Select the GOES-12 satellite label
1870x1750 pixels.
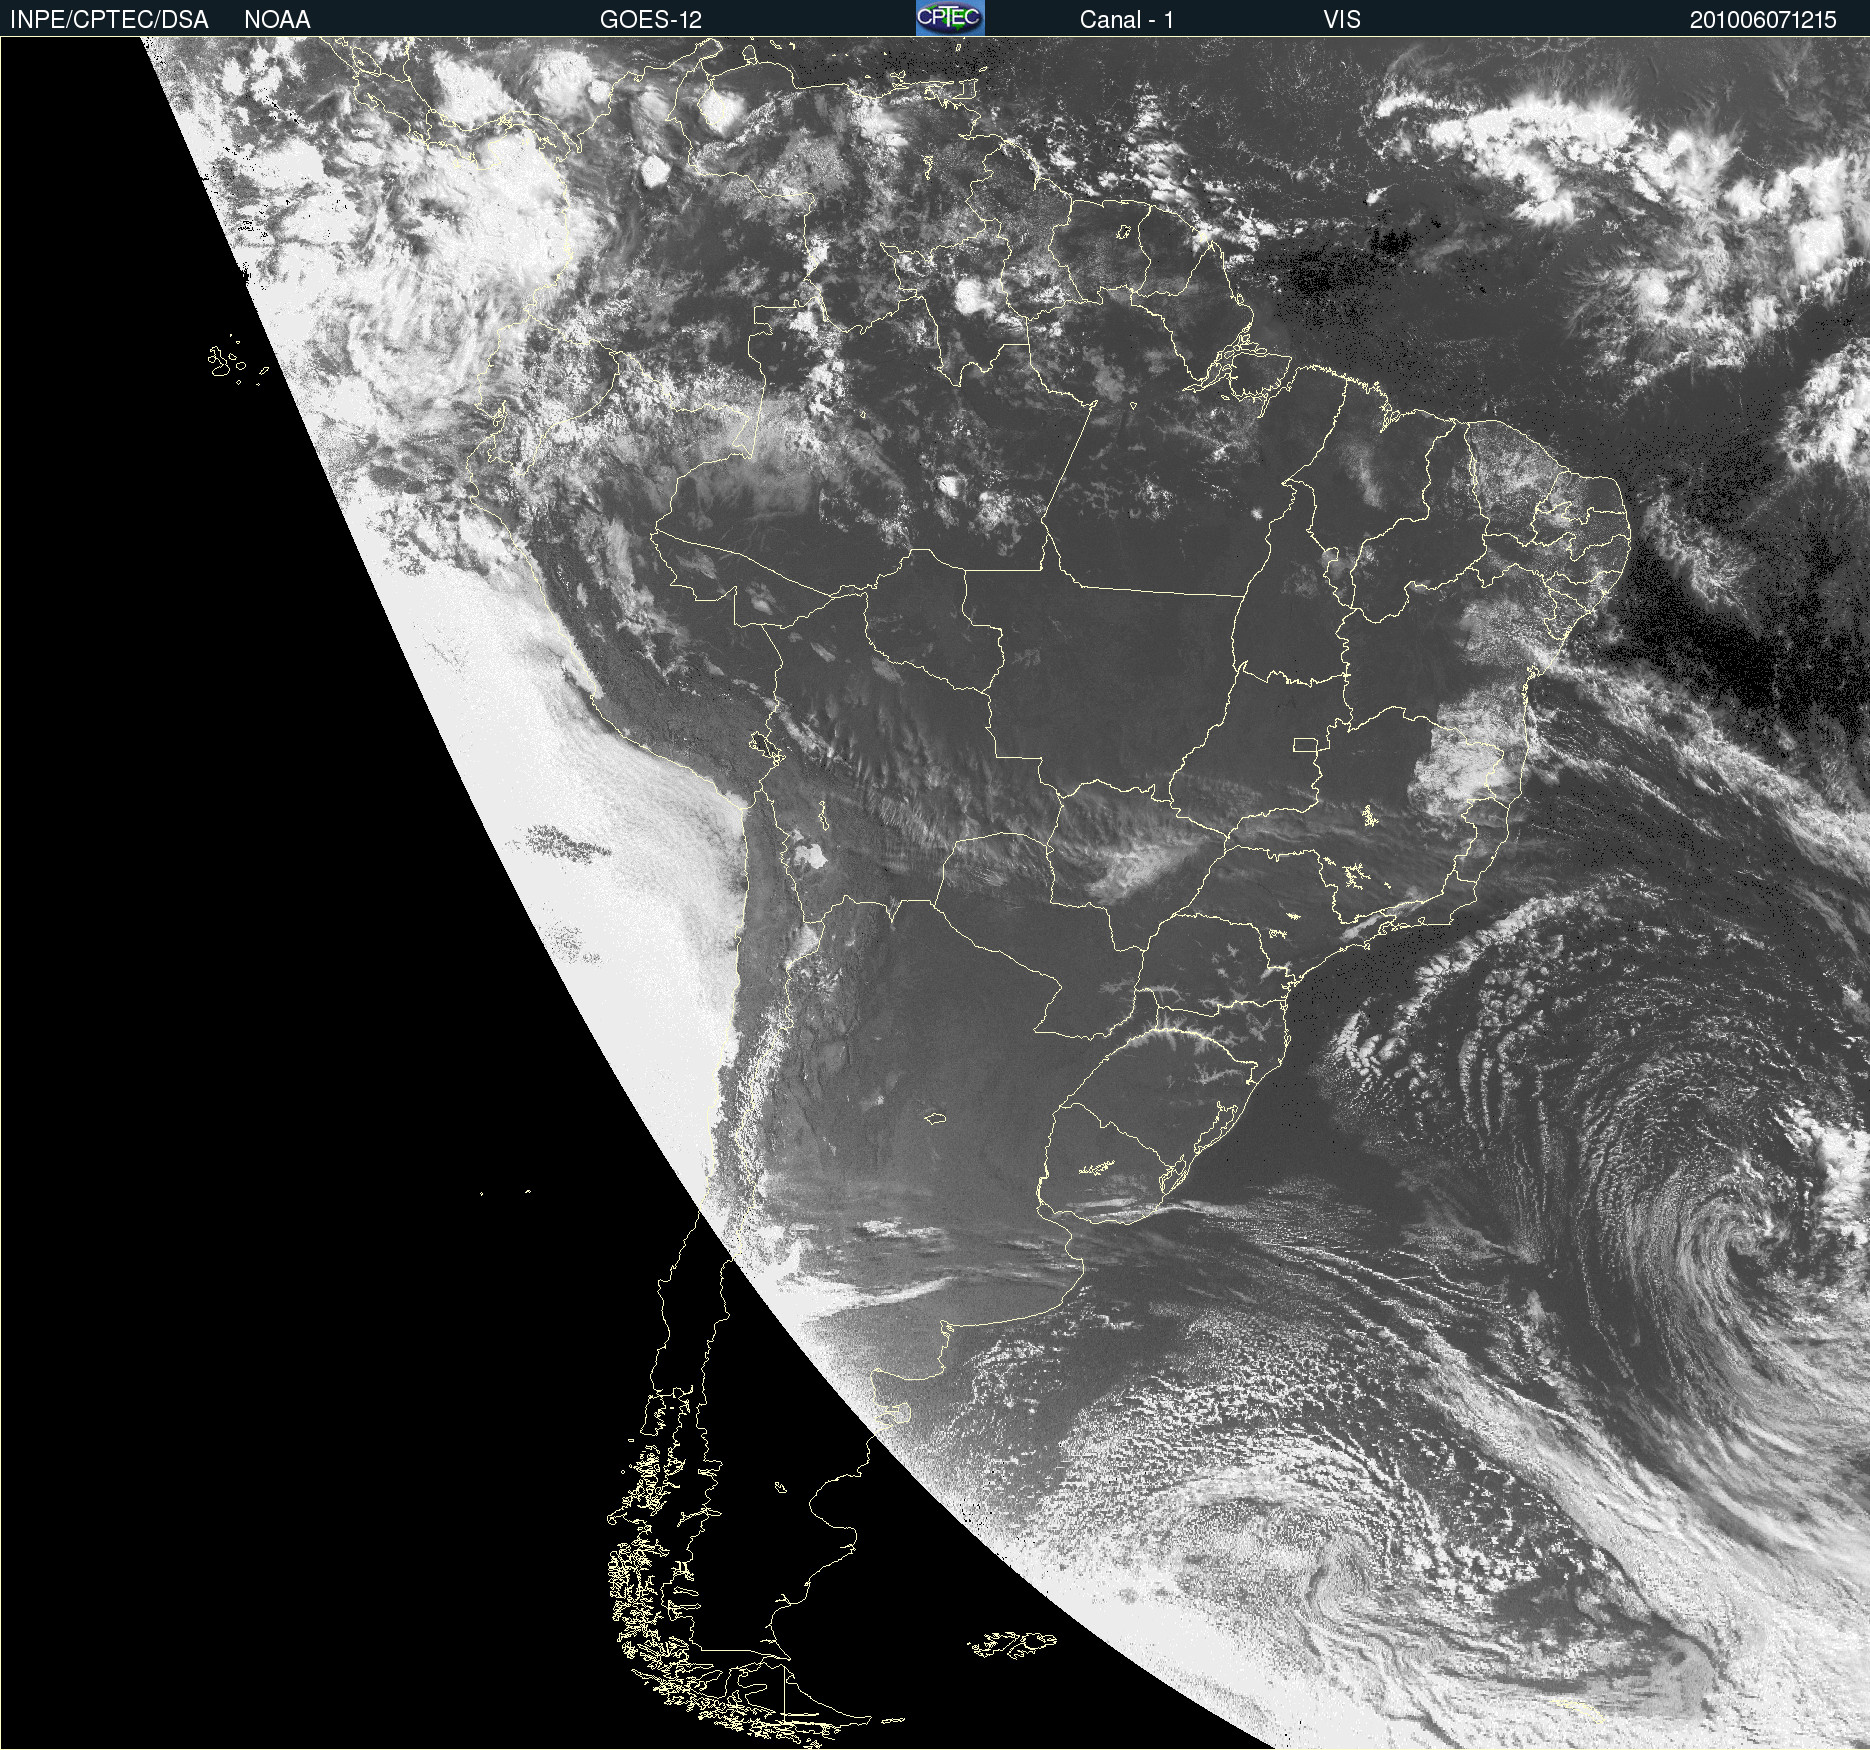point(651,20)
